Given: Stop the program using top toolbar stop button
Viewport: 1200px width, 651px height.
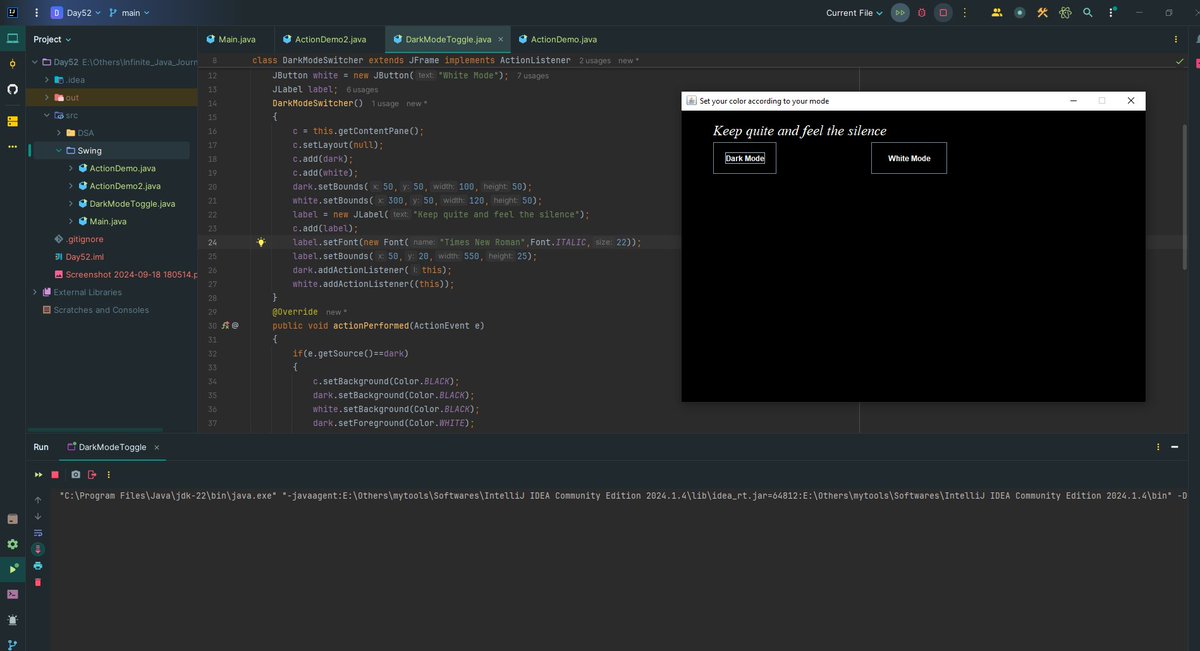Looking at the screenshot, I should click(x=942, y=13).
